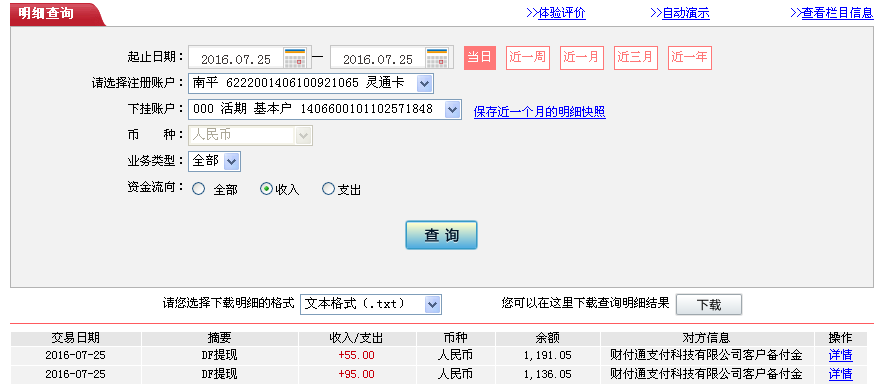Click the 收入/支出 column header

tap(357, 338)
